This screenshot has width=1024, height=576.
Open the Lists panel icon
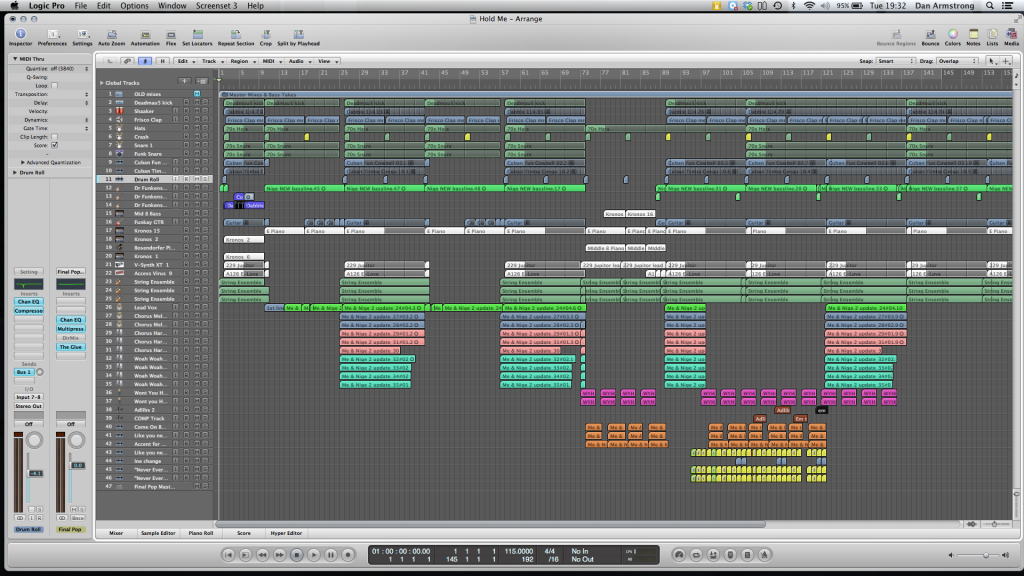pos(992,37)
